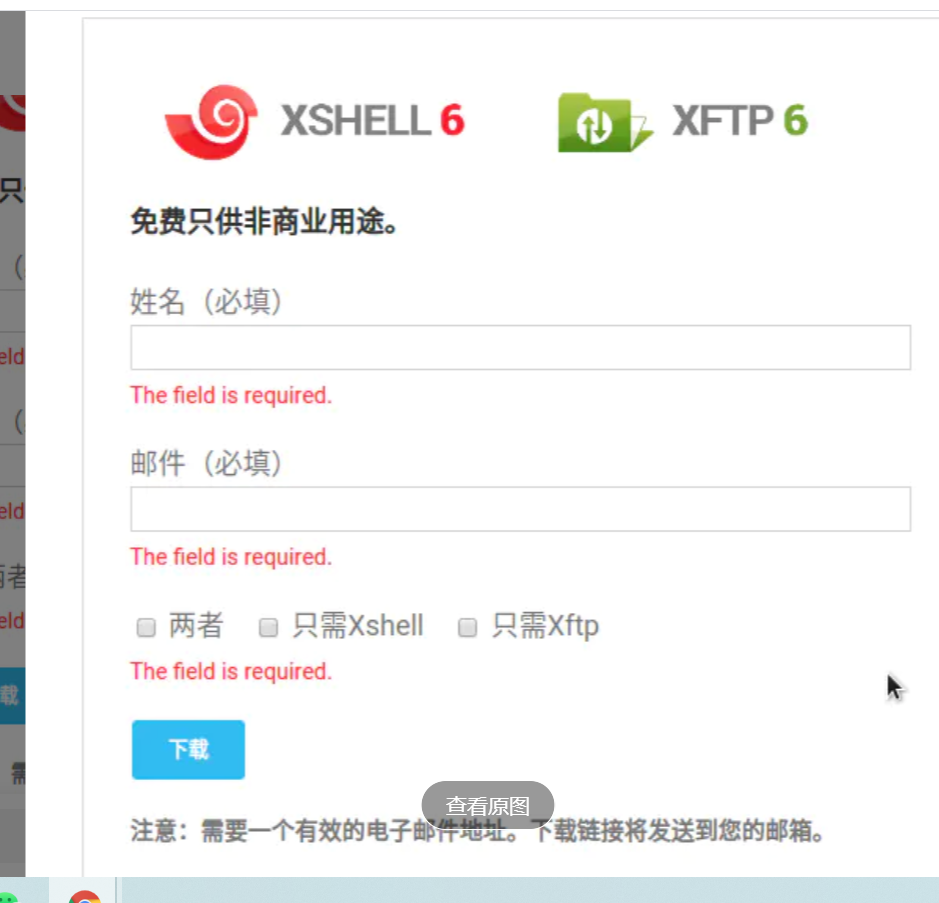This screenshot has height=903, width=939.
Task: Check the 两者 checkbox
Action: 146,628
